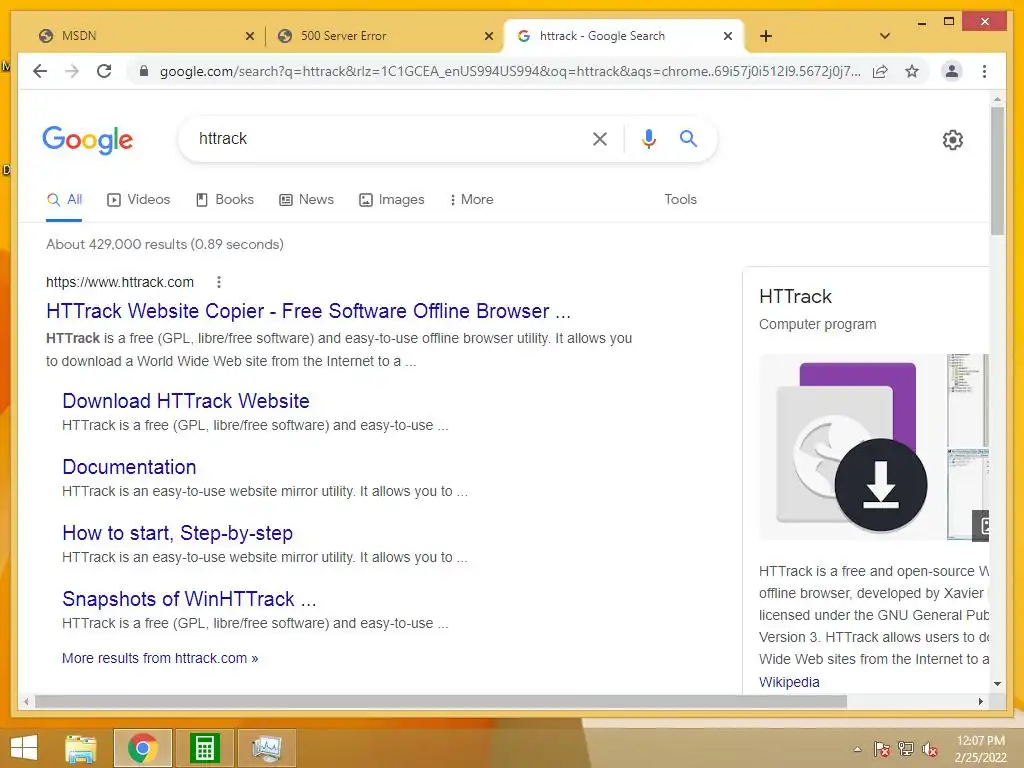Select the All results filter

point(64,200)
